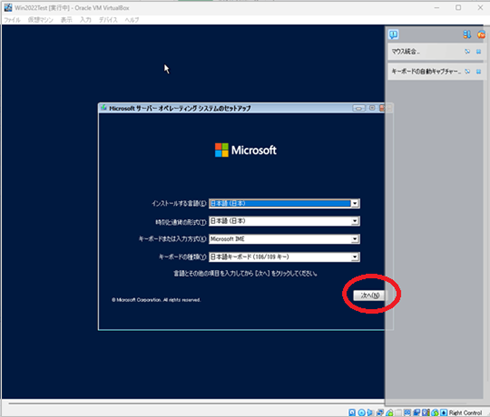The width and height of the screenshot is (490, 417).
Task: Open the ファイル menu
Action: [12, 20]
